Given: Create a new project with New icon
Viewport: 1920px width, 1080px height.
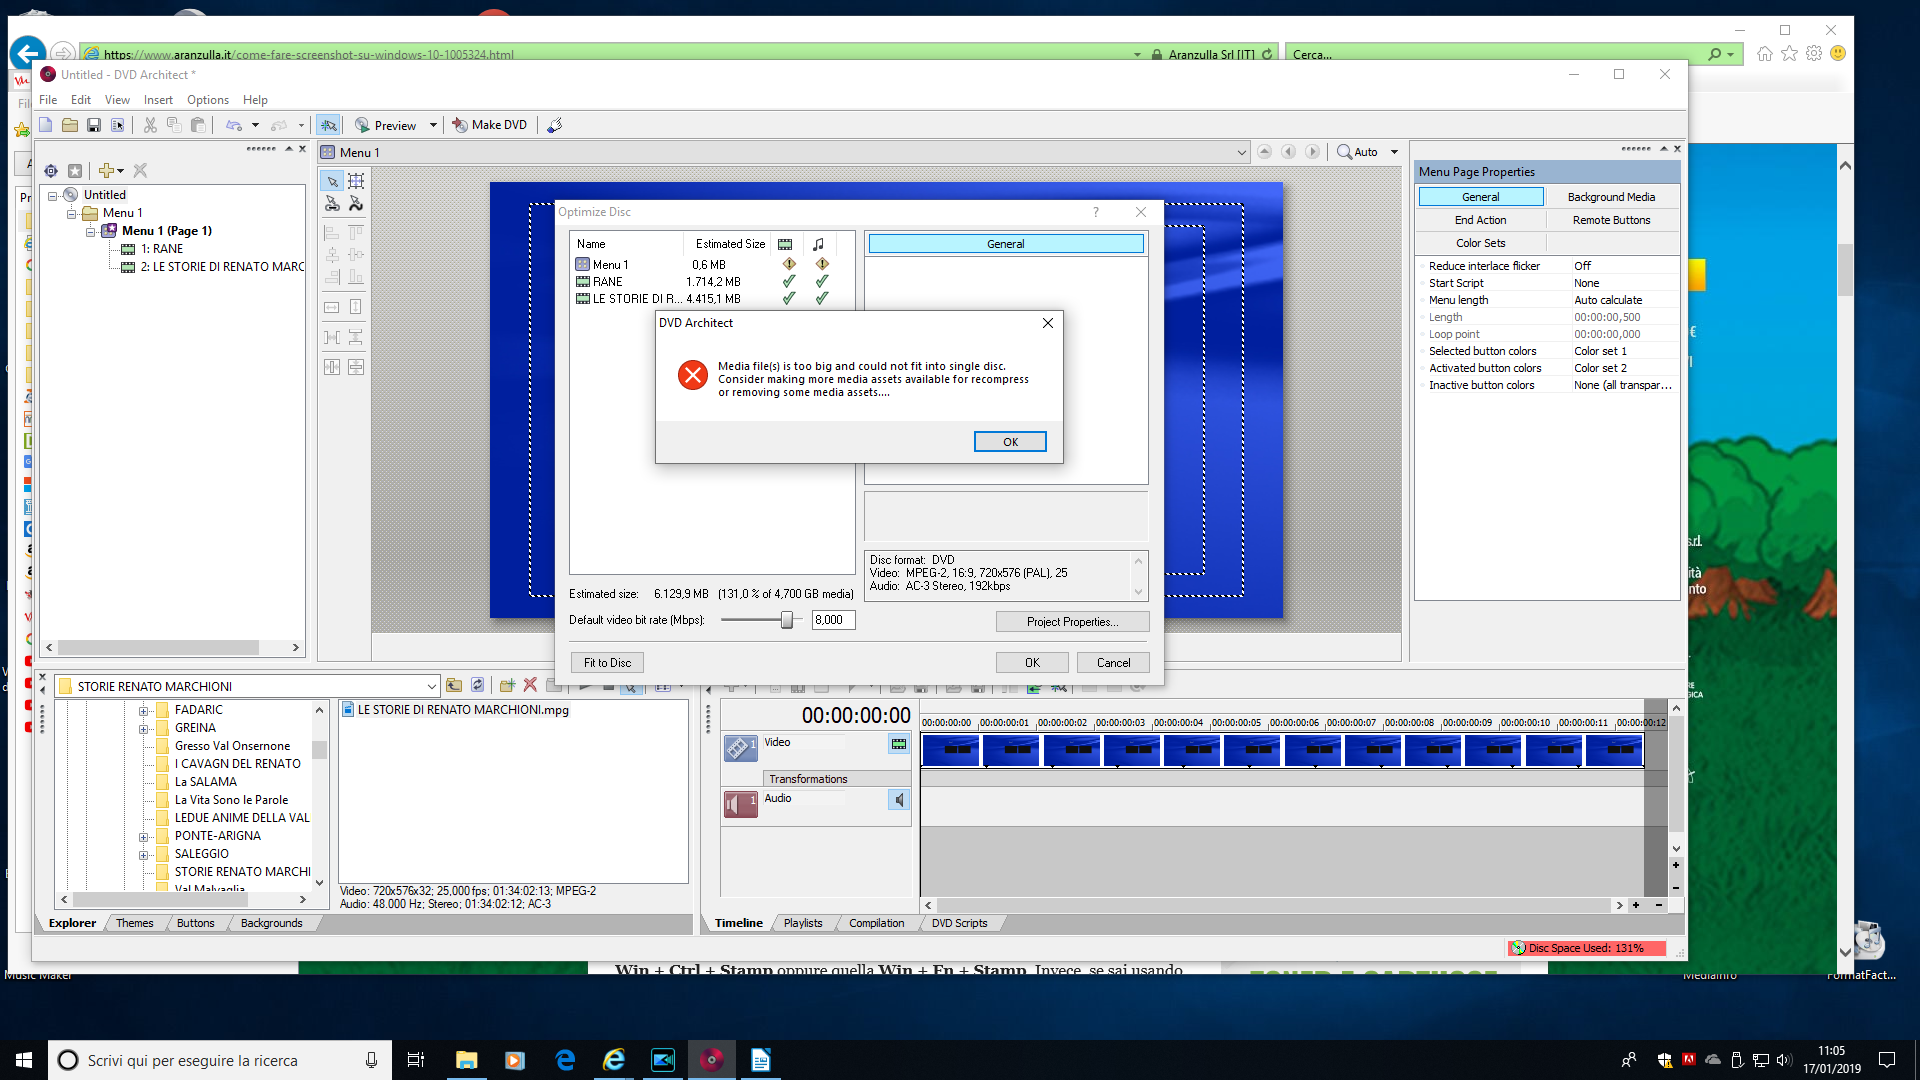Looking at the screenshot, I should [x=46, y=125].
